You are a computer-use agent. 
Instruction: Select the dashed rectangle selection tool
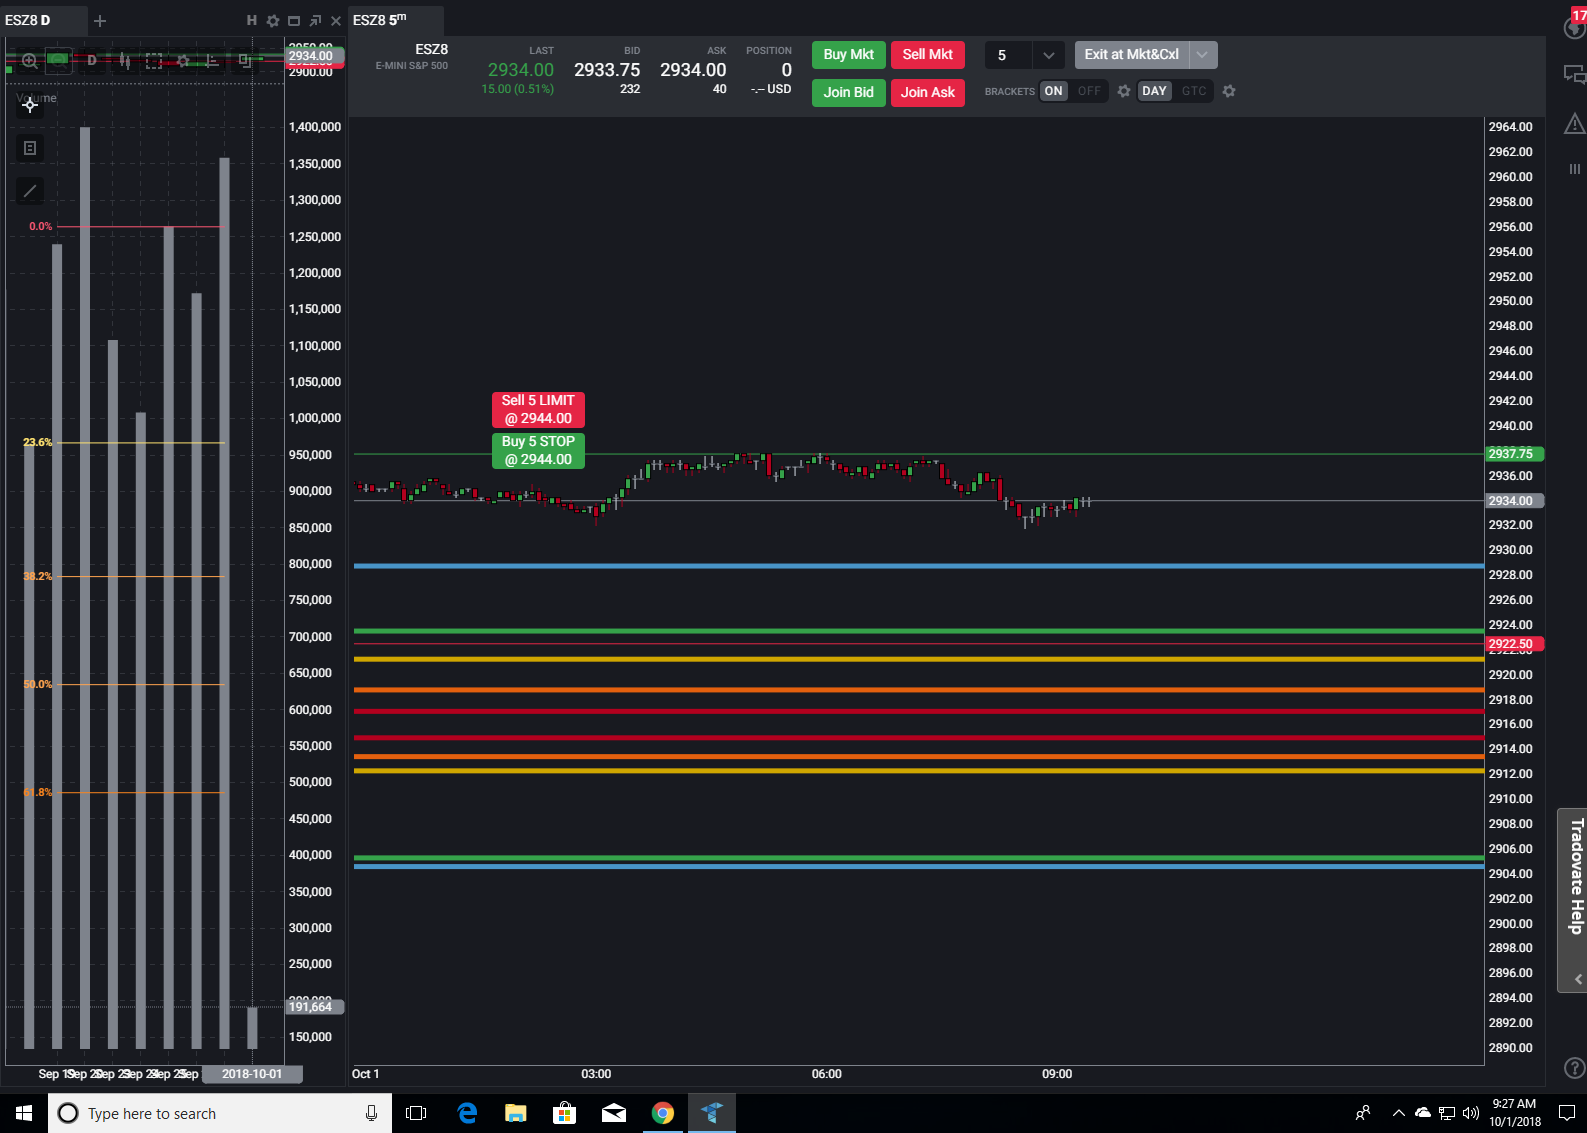[154, 61]
